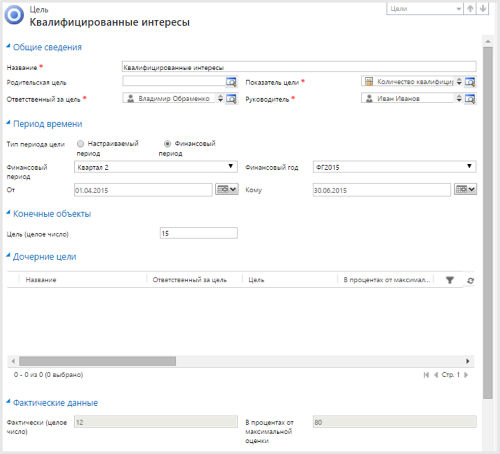Select Финансовый период radio button
Viewport: 500px width, 454px height.
point(167,144)
